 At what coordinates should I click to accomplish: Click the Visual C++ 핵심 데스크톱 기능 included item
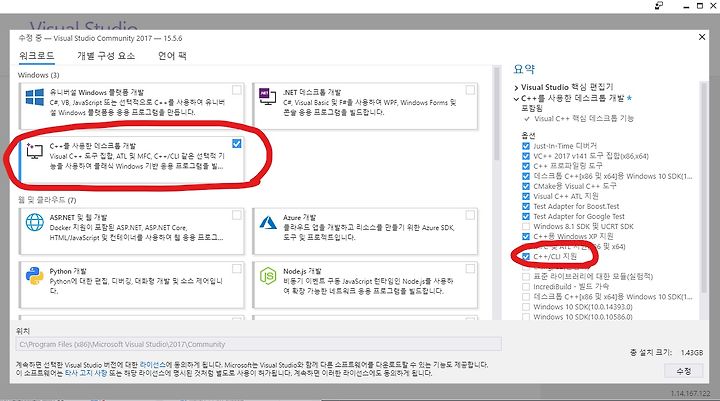point(584,119)
